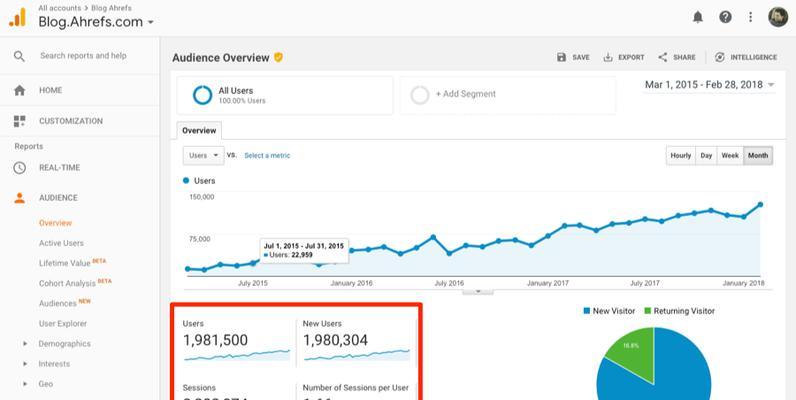Click the SHARE button label
This screenshot has height=400, width=796.
tap(684, 57)
